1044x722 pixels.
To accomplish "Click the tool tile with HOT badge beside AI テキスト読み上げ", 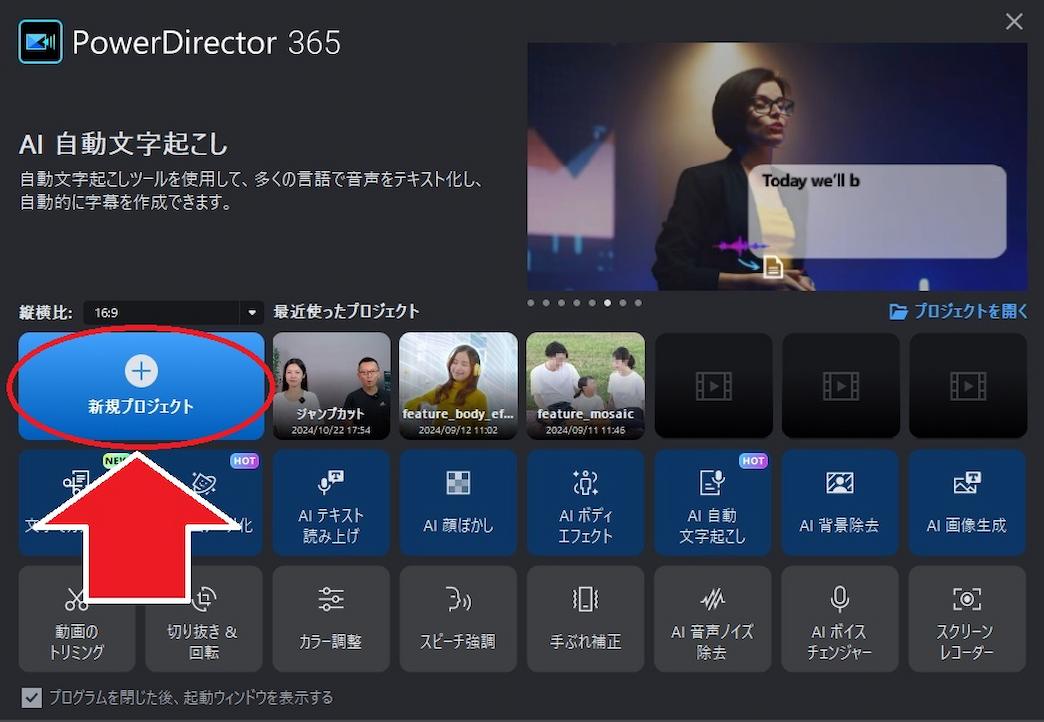I will (x=204, y=503).
